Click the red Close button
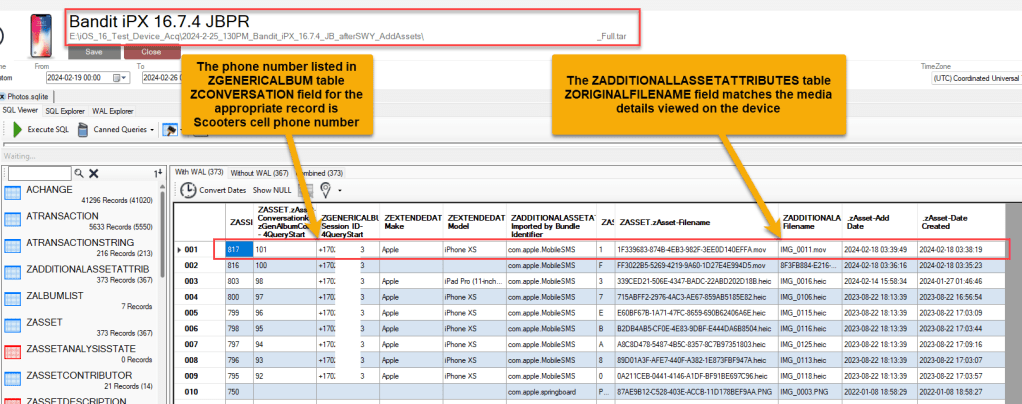Image resolution: width=1022 pixels, height=404 pixels. pyautogui.click(x=151, y=51)
